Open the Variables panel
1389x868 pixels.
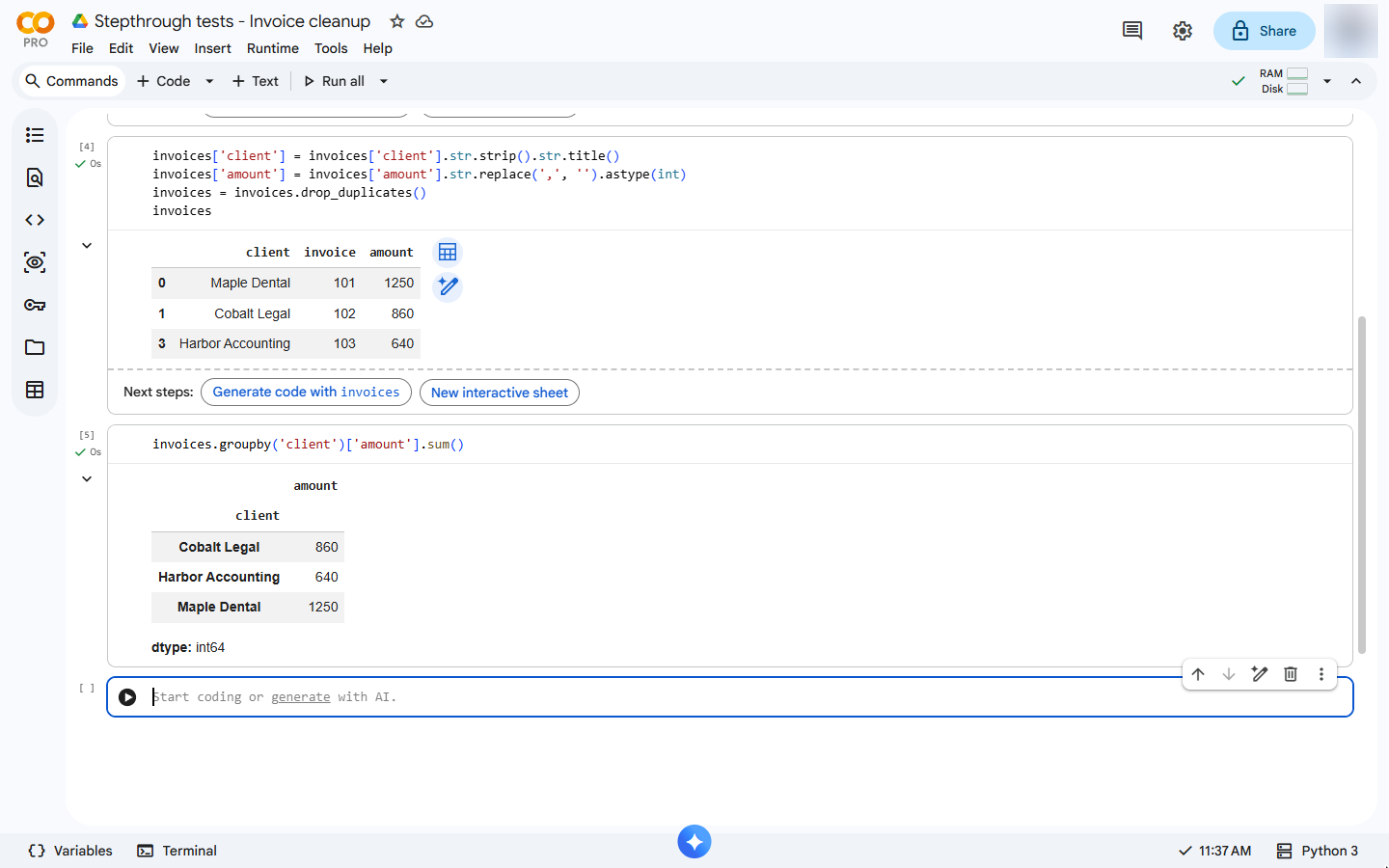pos(70,851)
